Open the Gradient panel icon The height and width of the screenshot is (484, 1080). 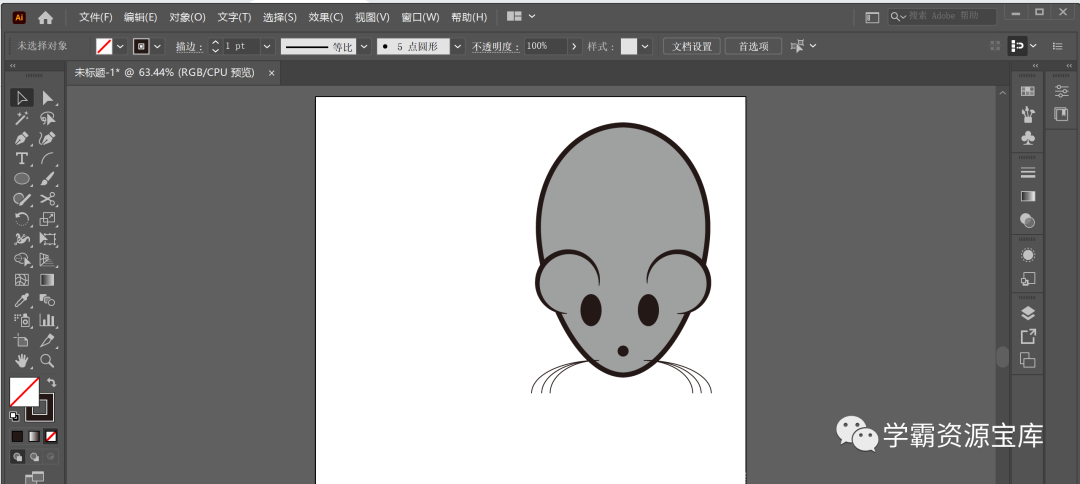point(1028,197)
